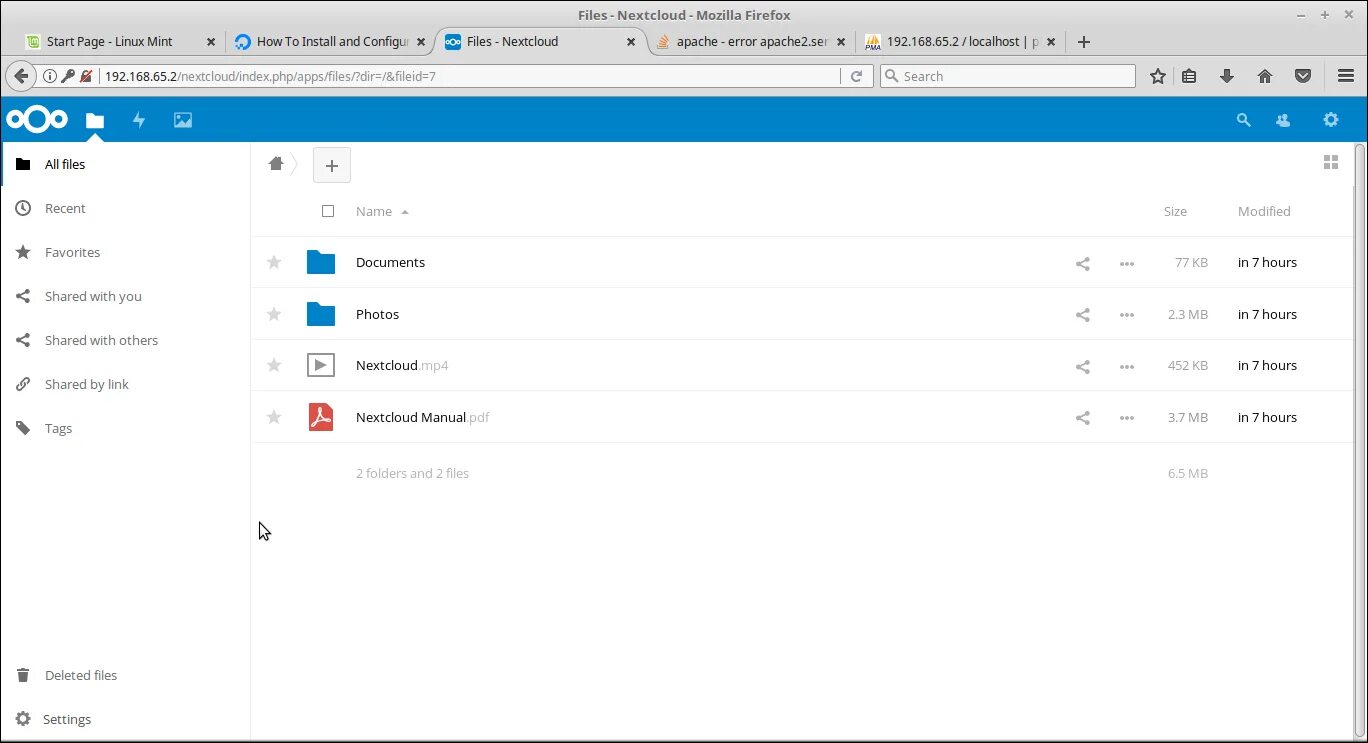Open the Pocket icon in toolbar

(1303, 76)
